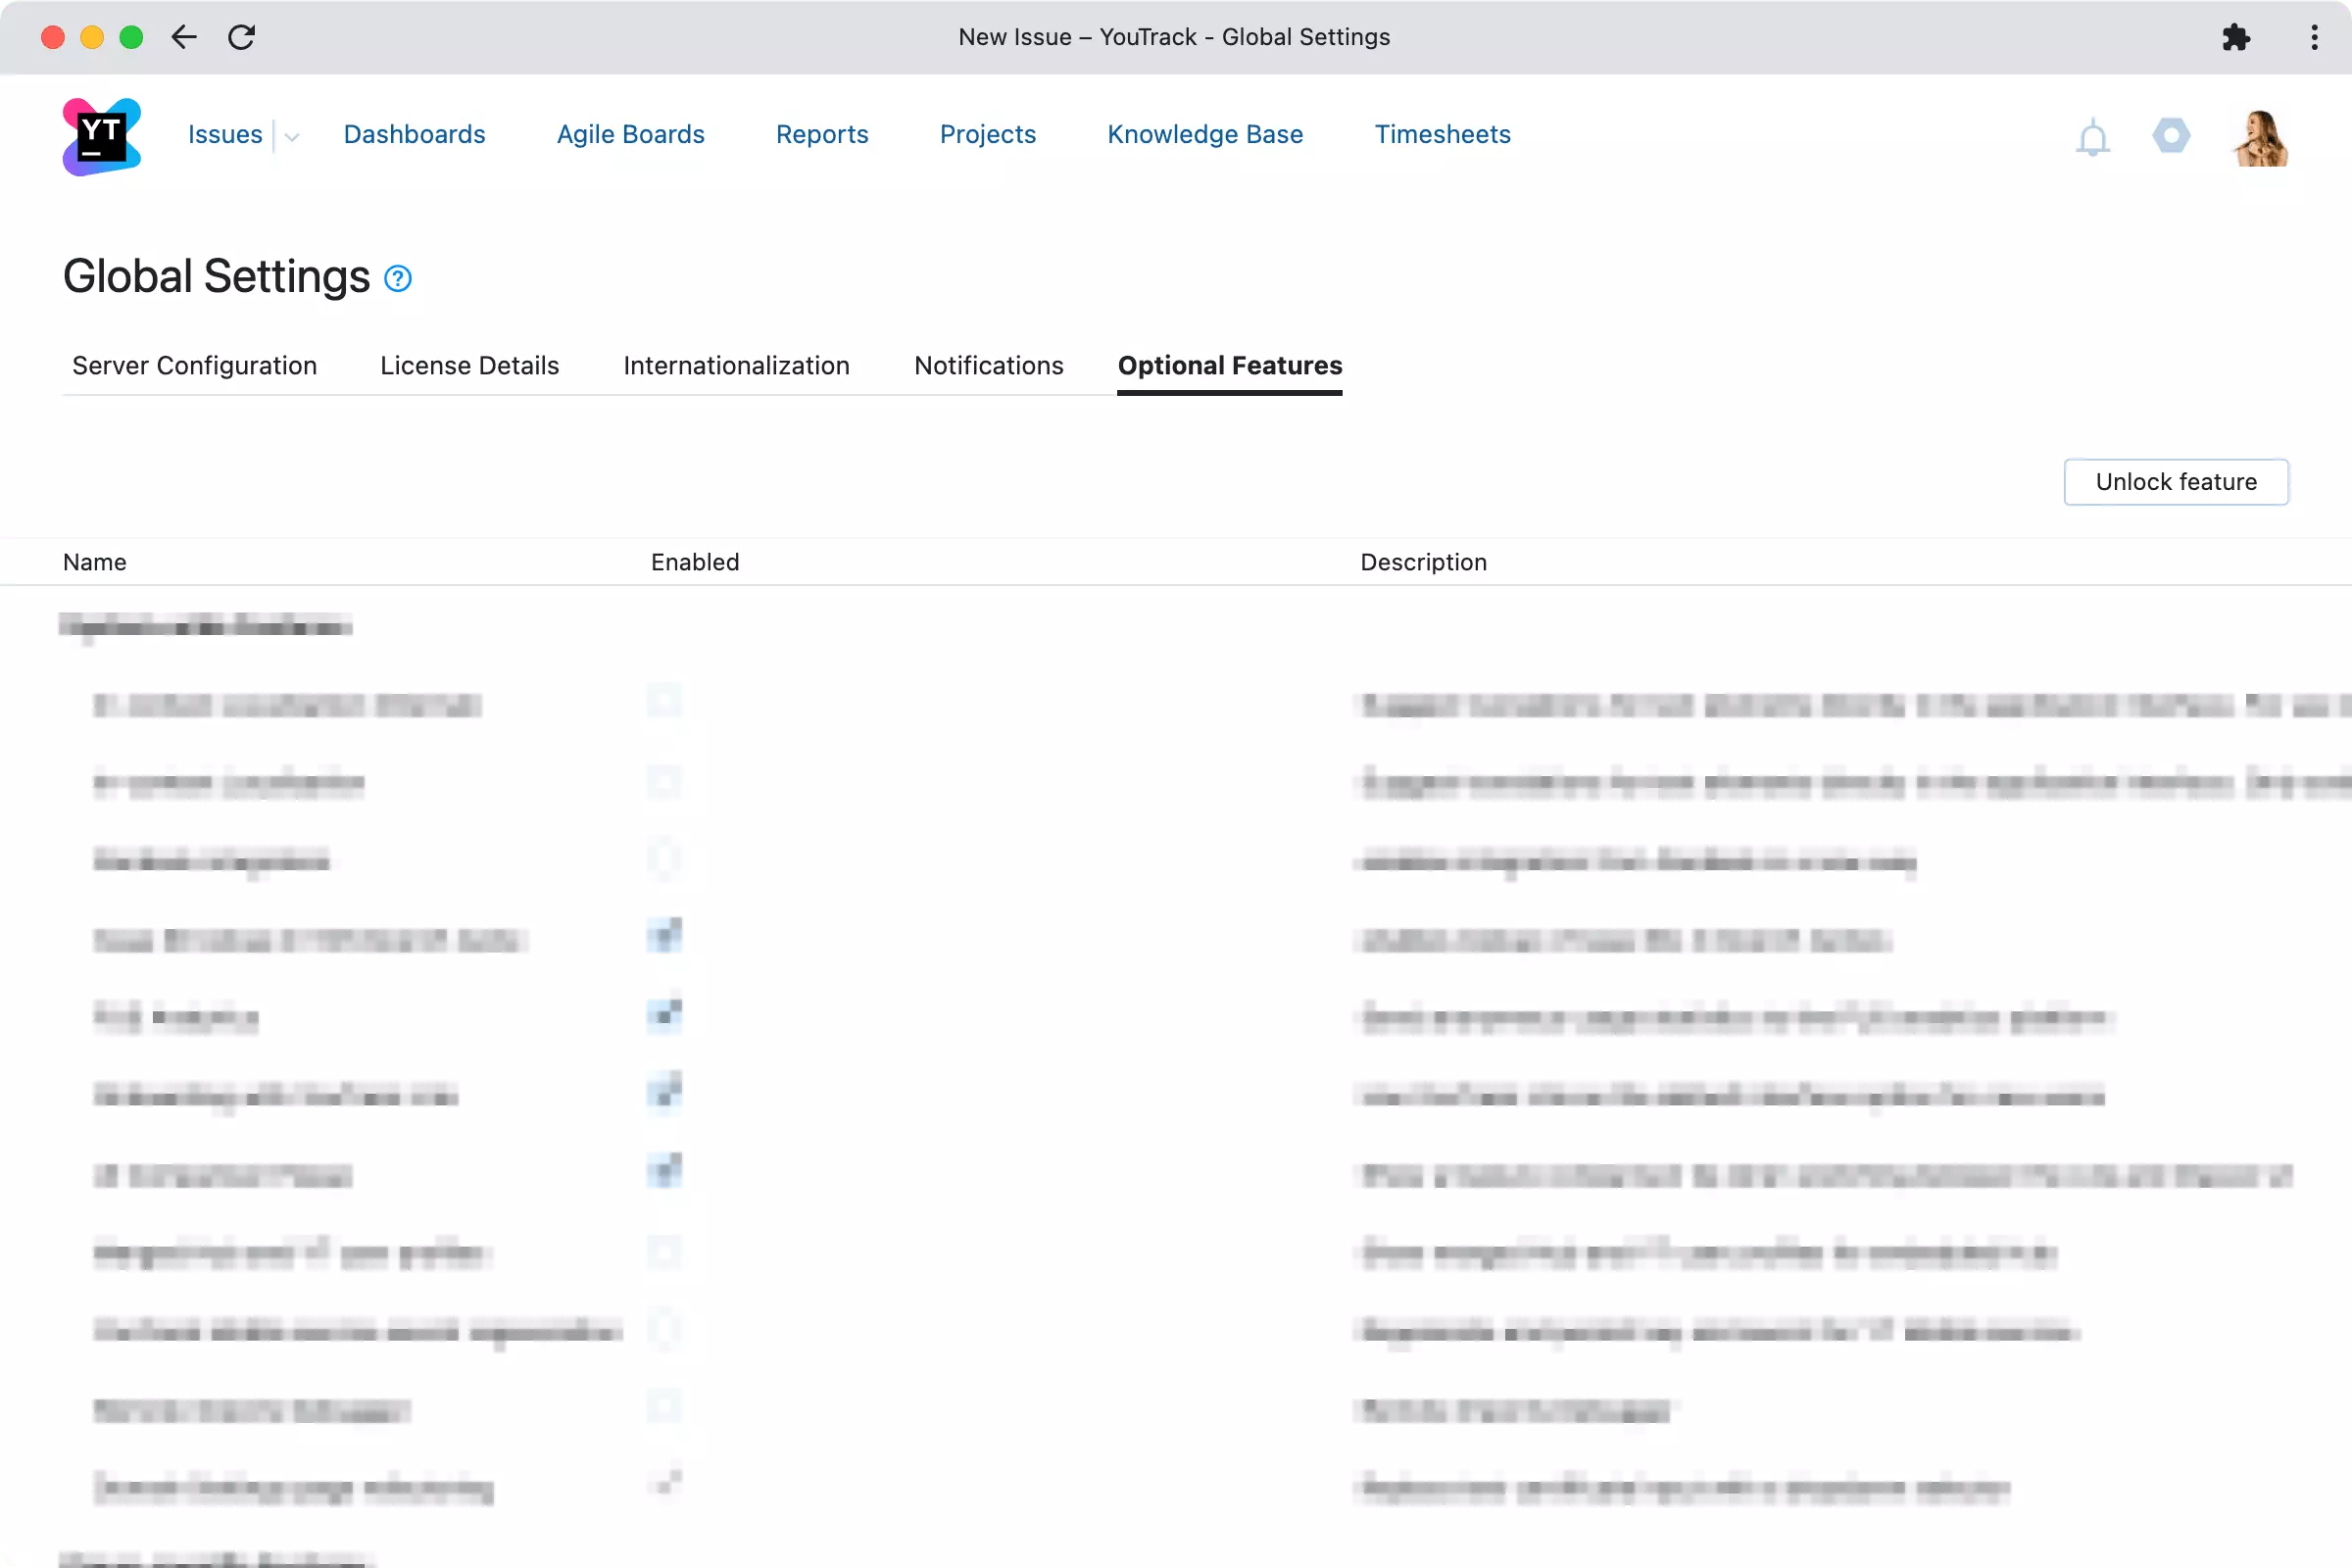Open the Internationalization tab
Image resolution: width=2352 pixels, height=1568 pixels.
(x=736, y=366)
